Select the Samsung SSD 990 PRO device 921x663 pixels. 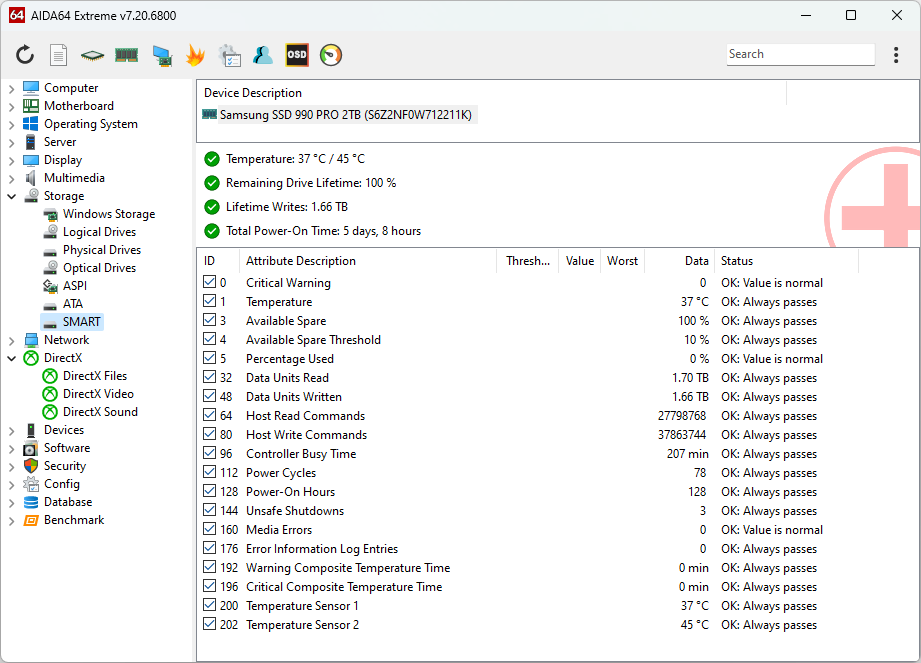click(x=340, y=114)
